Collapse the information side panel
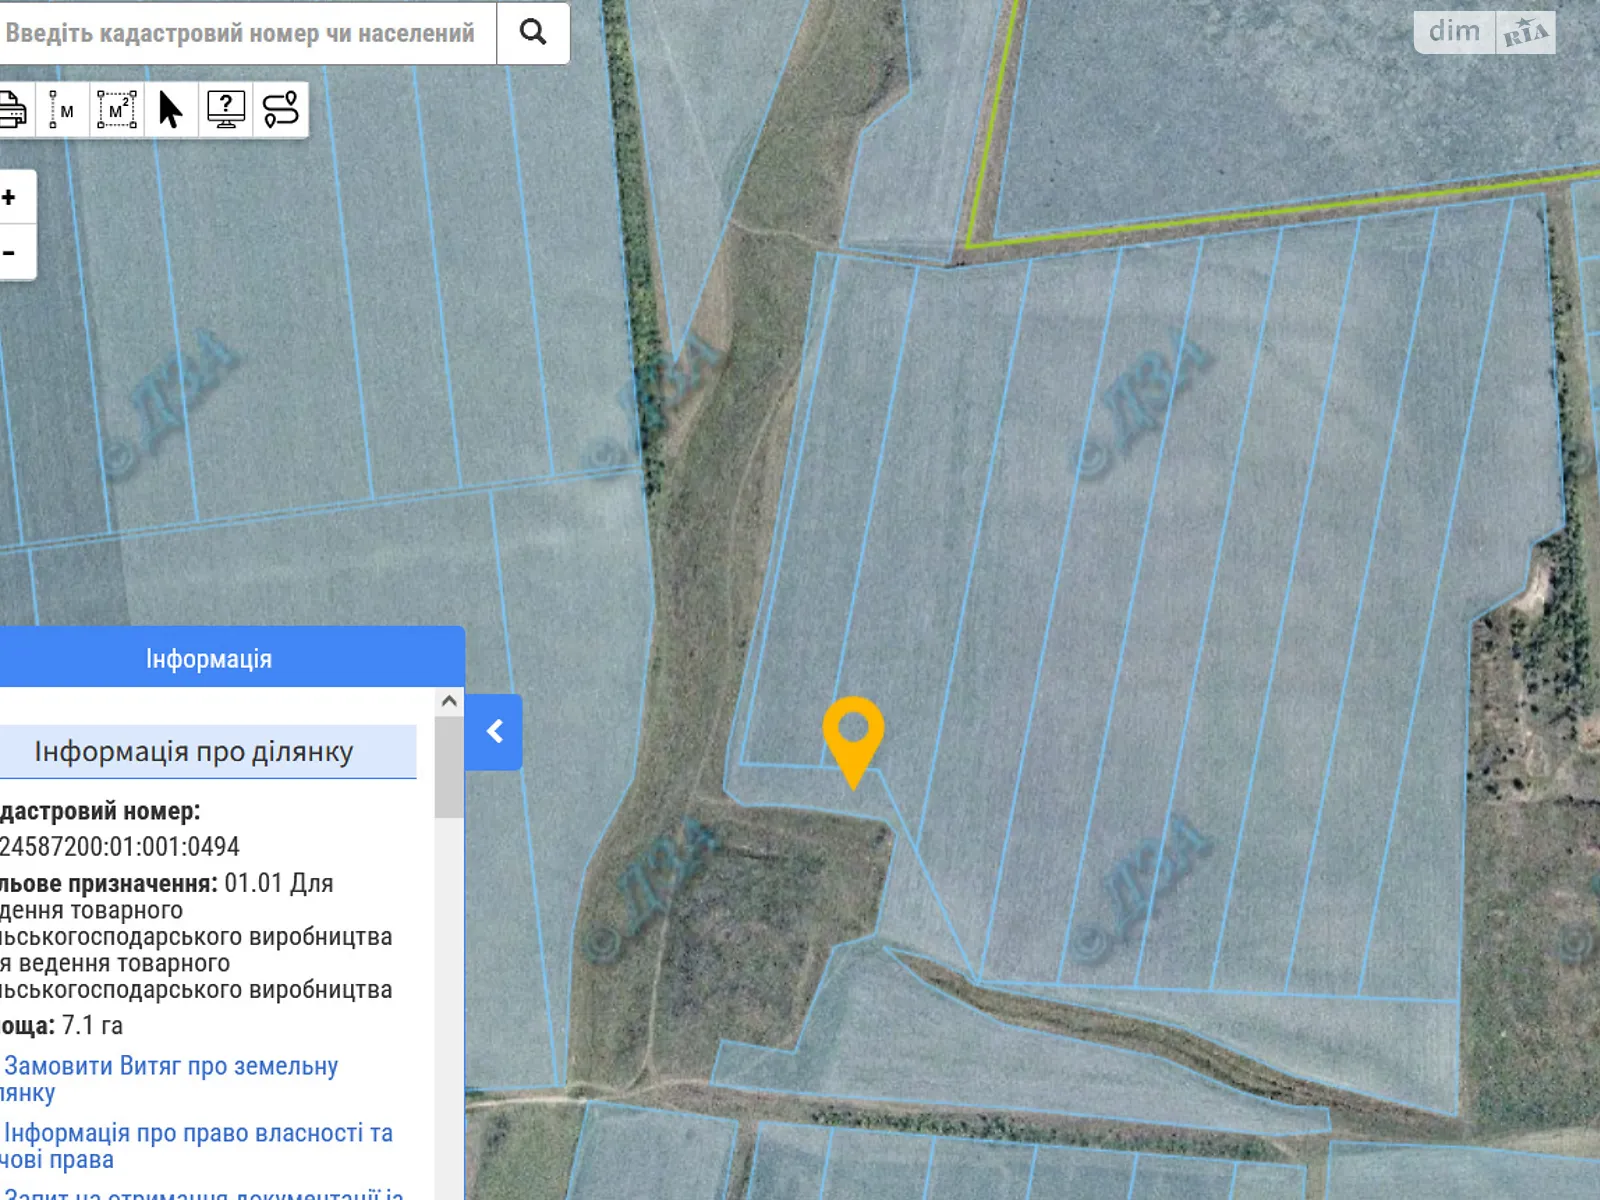This screenshot has width=1600, height=1200. 494,732
